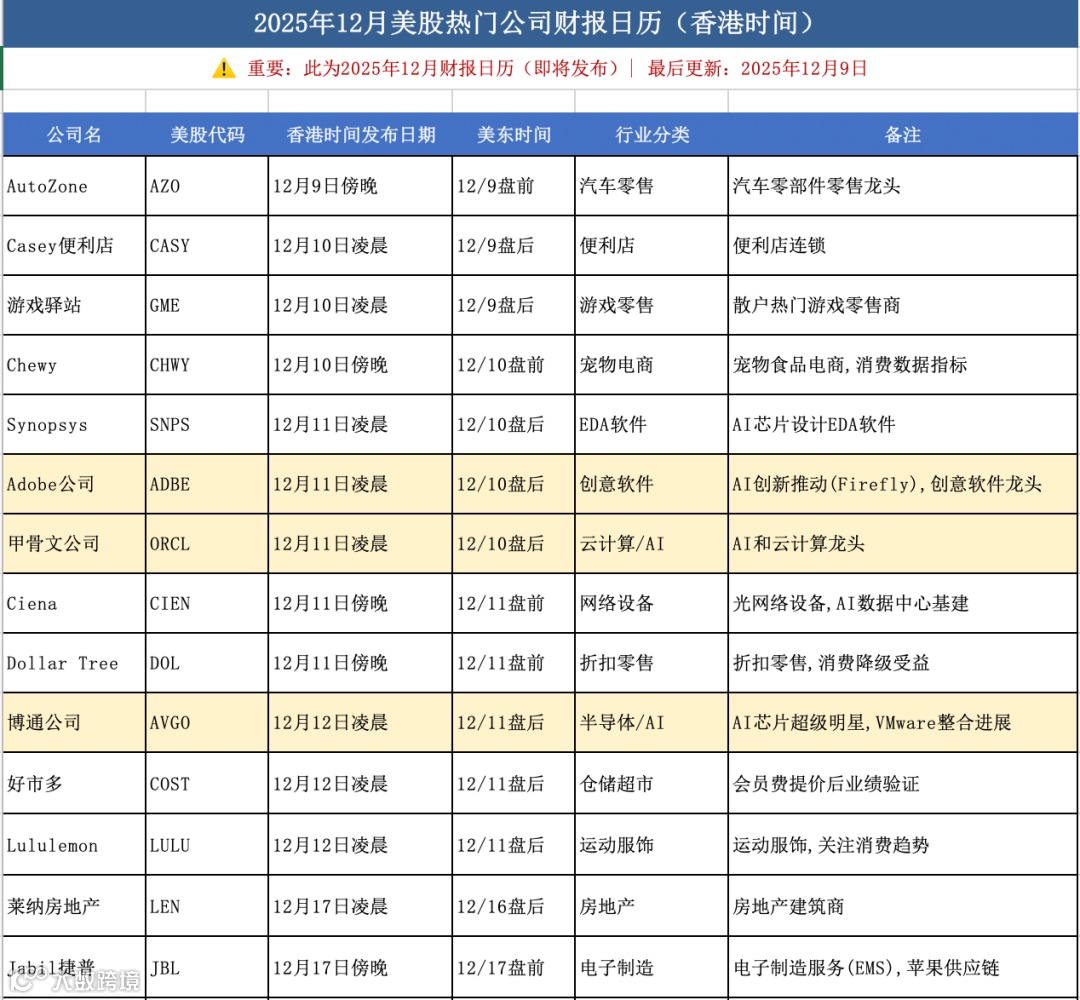Select the VMware整合进展 note cell
The width and height of the screenshot is (1080, 1000).
pyautogui.click(x=903, y=722)
